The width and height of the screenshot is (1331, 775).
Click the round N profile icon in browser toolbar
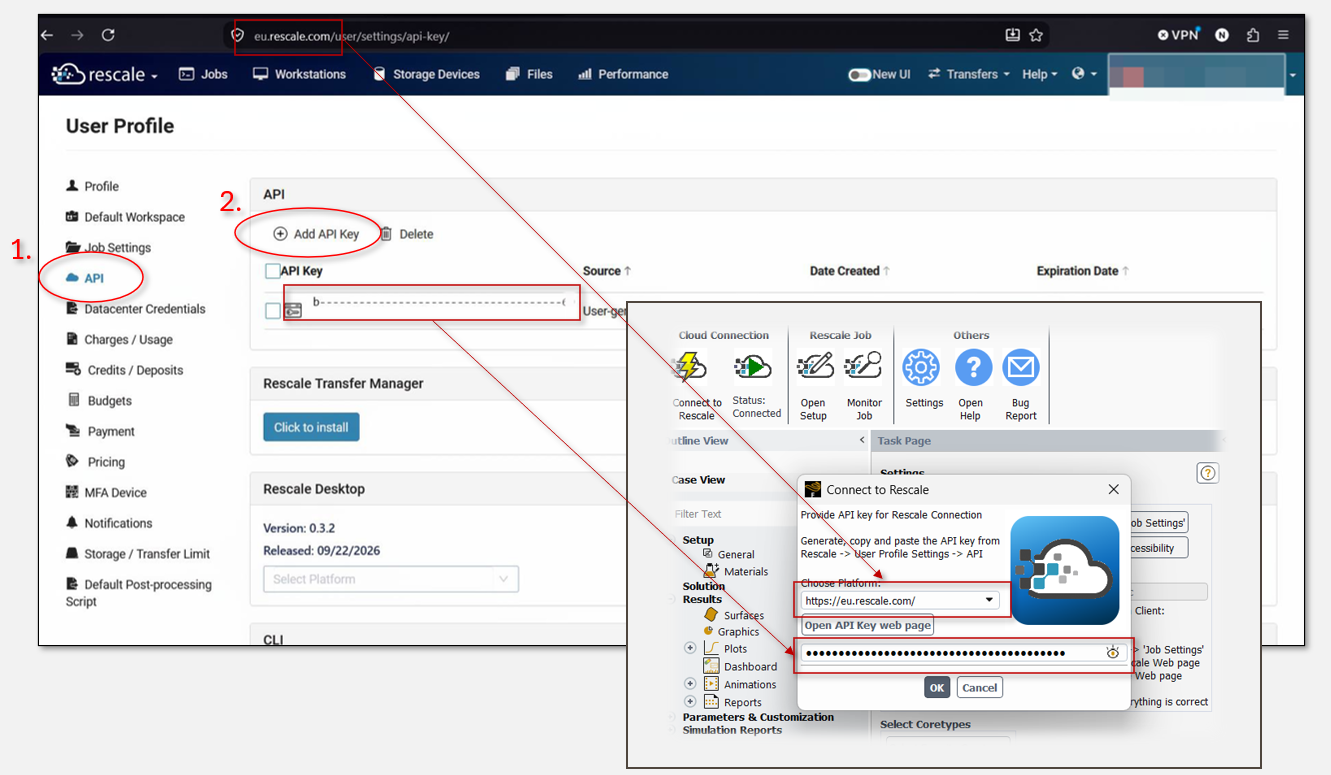coord(1222,35)
